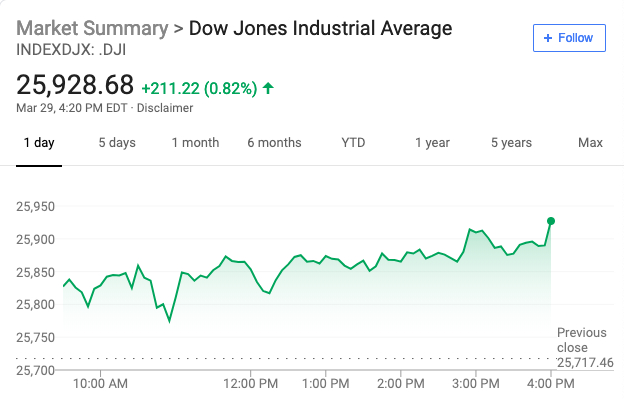Click the Dow Jones Industrial Average title
This screenshot has width=624, height=399.
320,29
